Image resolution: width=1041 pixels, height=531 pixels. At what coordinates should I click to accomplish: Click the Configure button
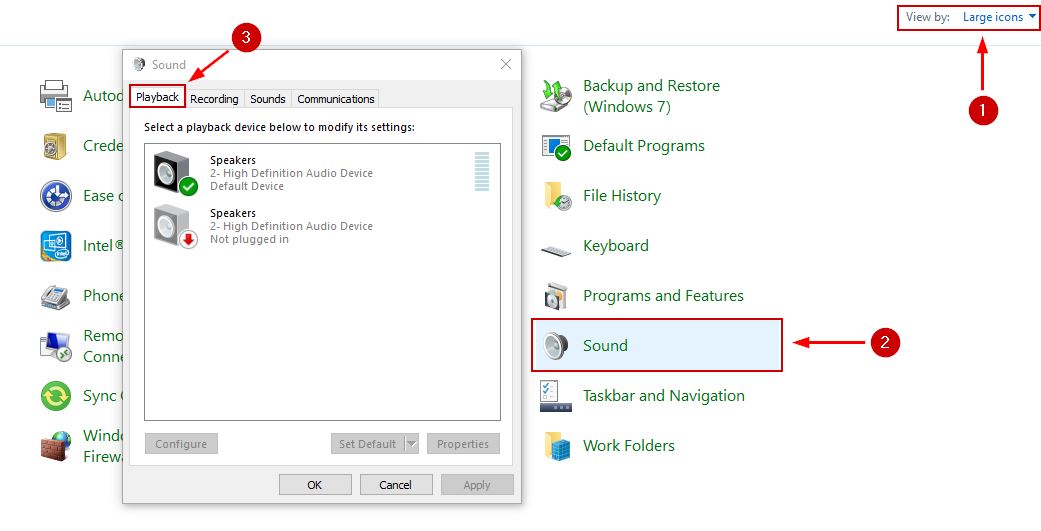point(181,444)
